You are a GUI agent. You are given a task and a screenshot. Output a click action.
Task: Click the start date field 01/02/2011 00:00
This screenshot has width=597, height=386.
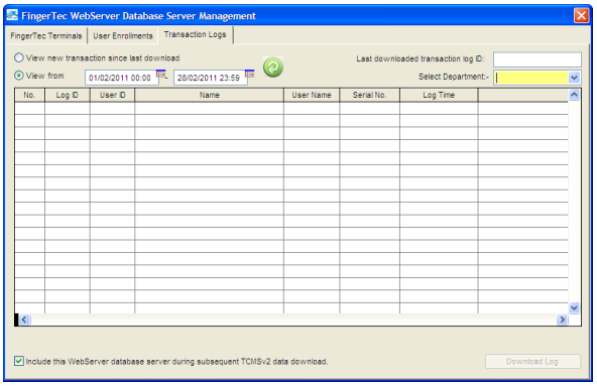click(121, 78)
